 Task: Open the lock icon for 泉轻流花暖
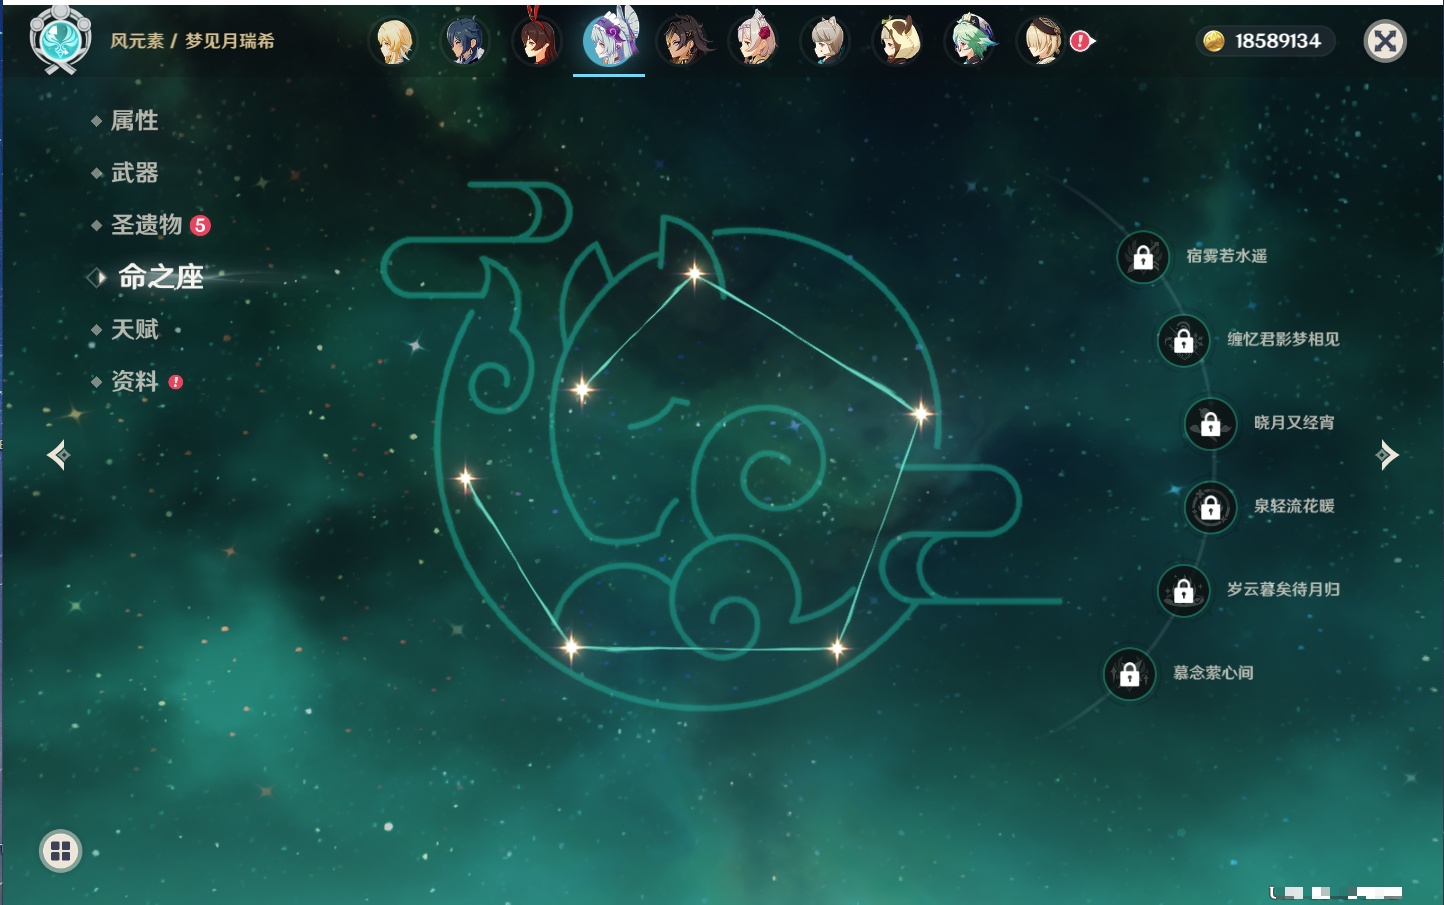[1211, 507]
